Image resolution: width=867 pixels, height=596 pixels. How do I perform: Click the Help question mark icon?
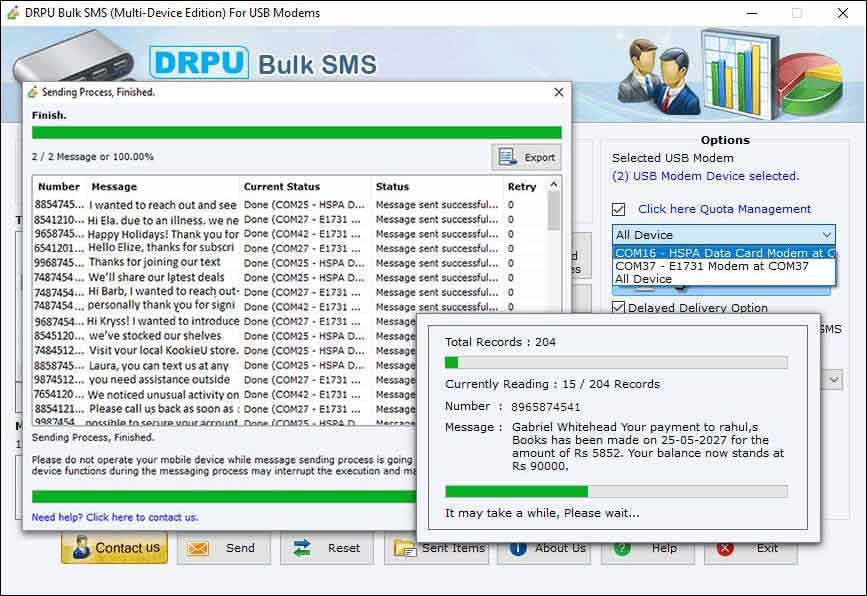[622, 548]
